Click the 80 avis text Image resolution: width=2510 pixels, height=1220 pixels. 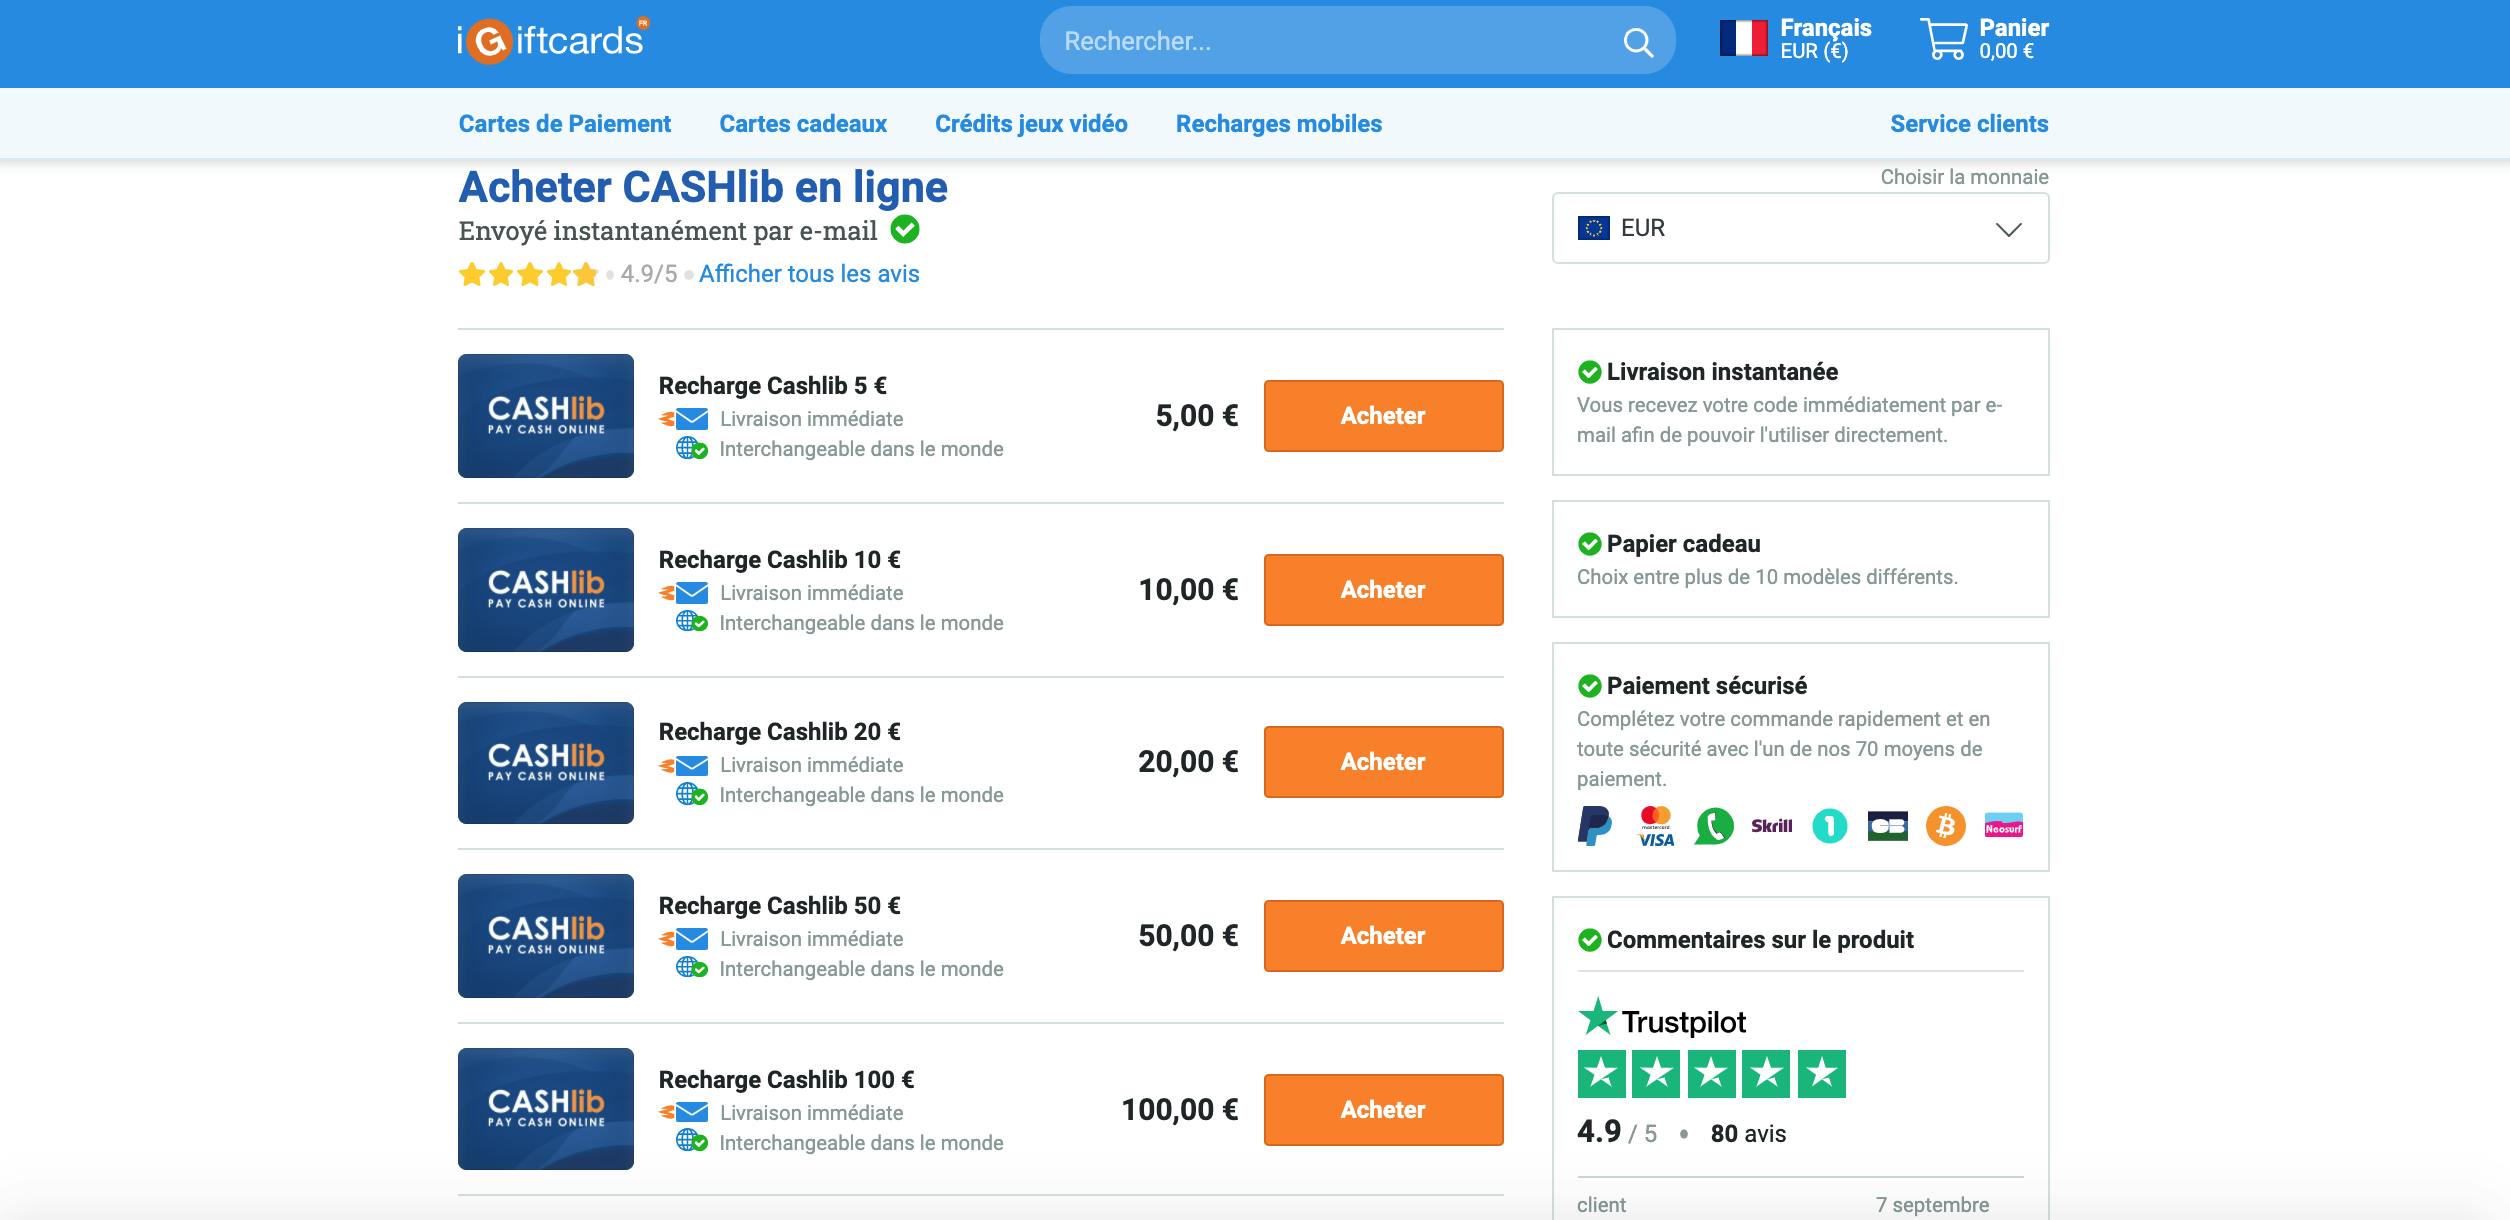tap(1748, 1134)
